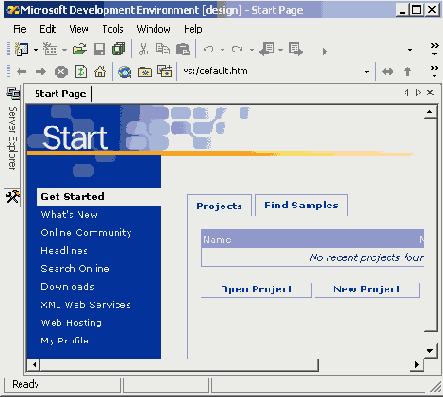Image resolution: width=443 pixels, height=397 pixels.
Task: Open the Headlines link
Action: click(64, 251)
